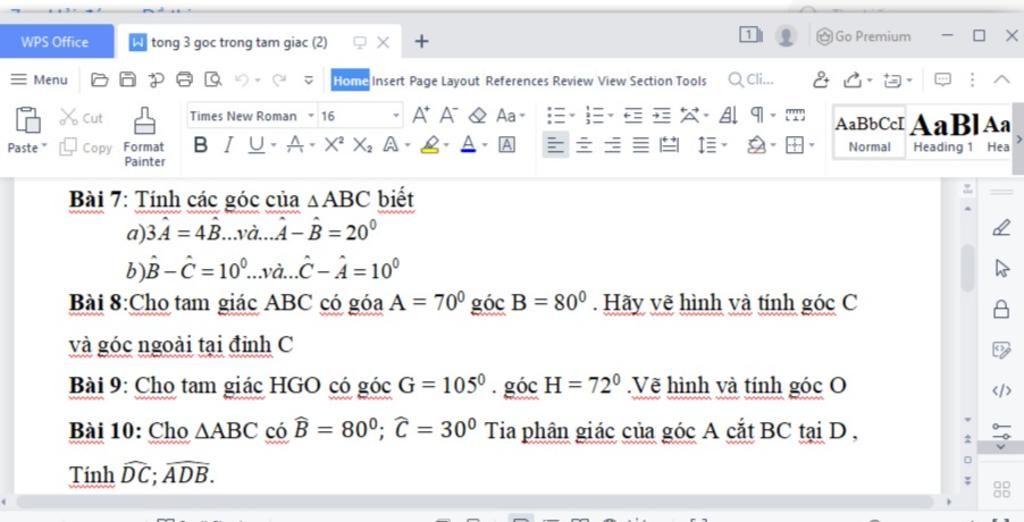Toggle bold formatting
The height and width of the screenshot is (522, 1024).
200,144
